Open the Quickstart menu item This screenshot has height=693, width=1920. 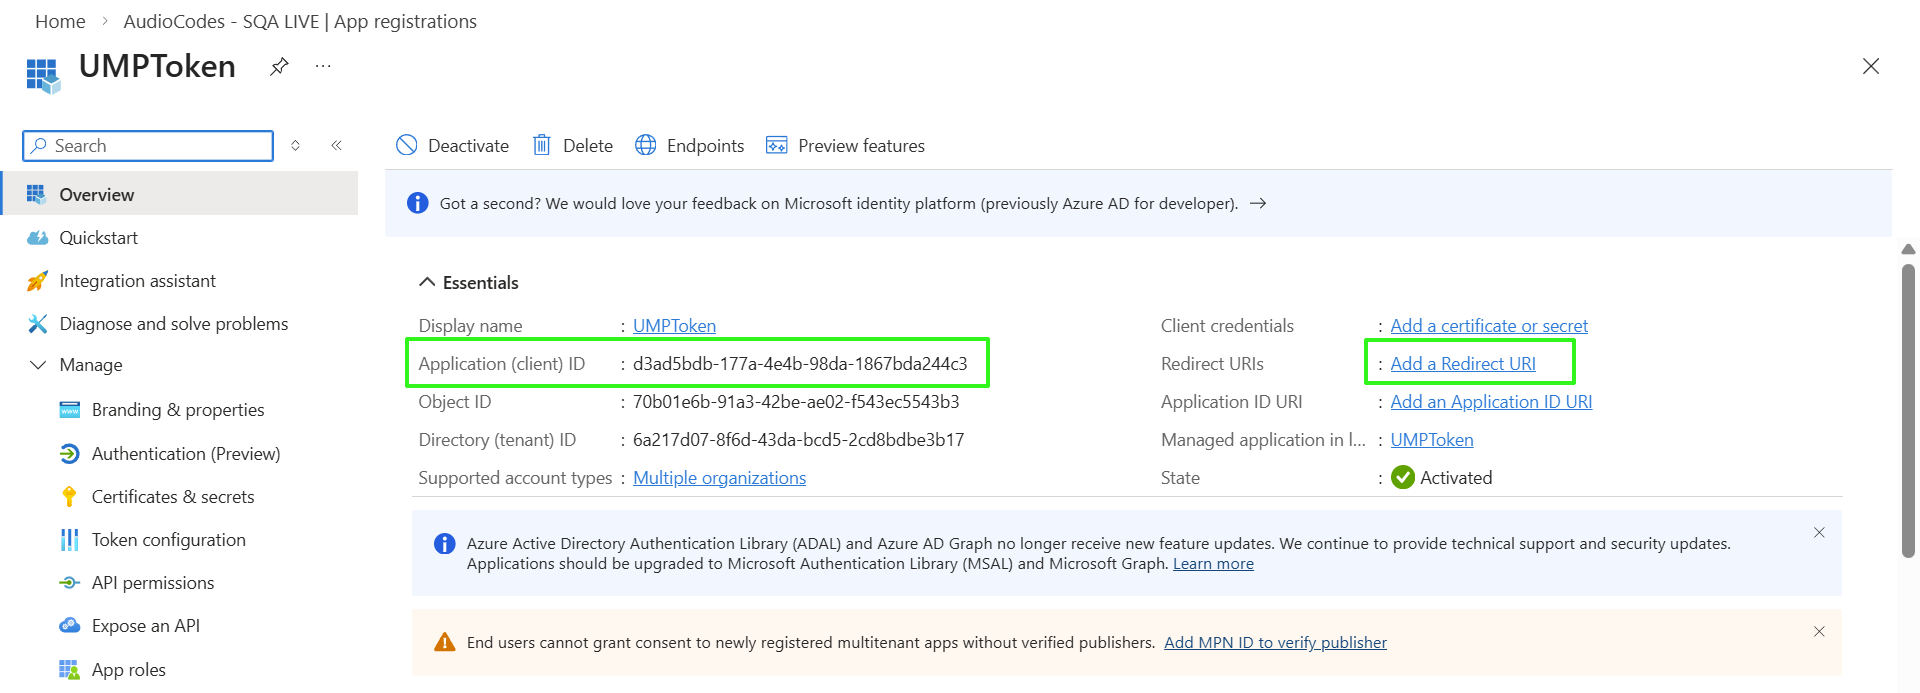point(98,238)
